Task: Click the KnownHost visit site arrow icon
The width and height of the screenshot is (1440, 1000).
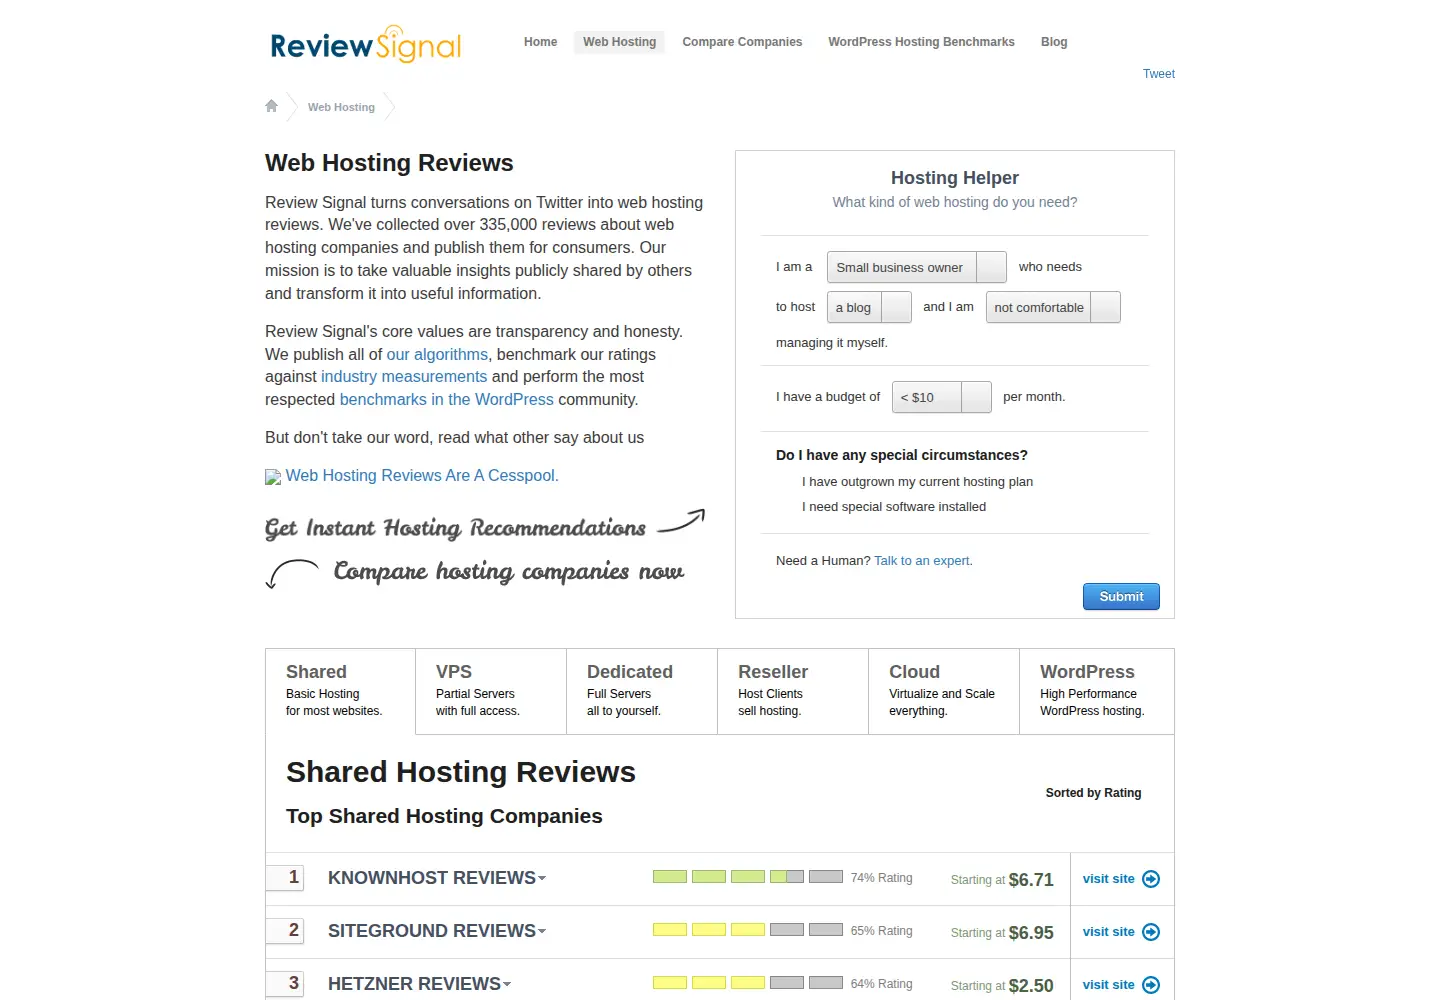Action: [1151, 879]
